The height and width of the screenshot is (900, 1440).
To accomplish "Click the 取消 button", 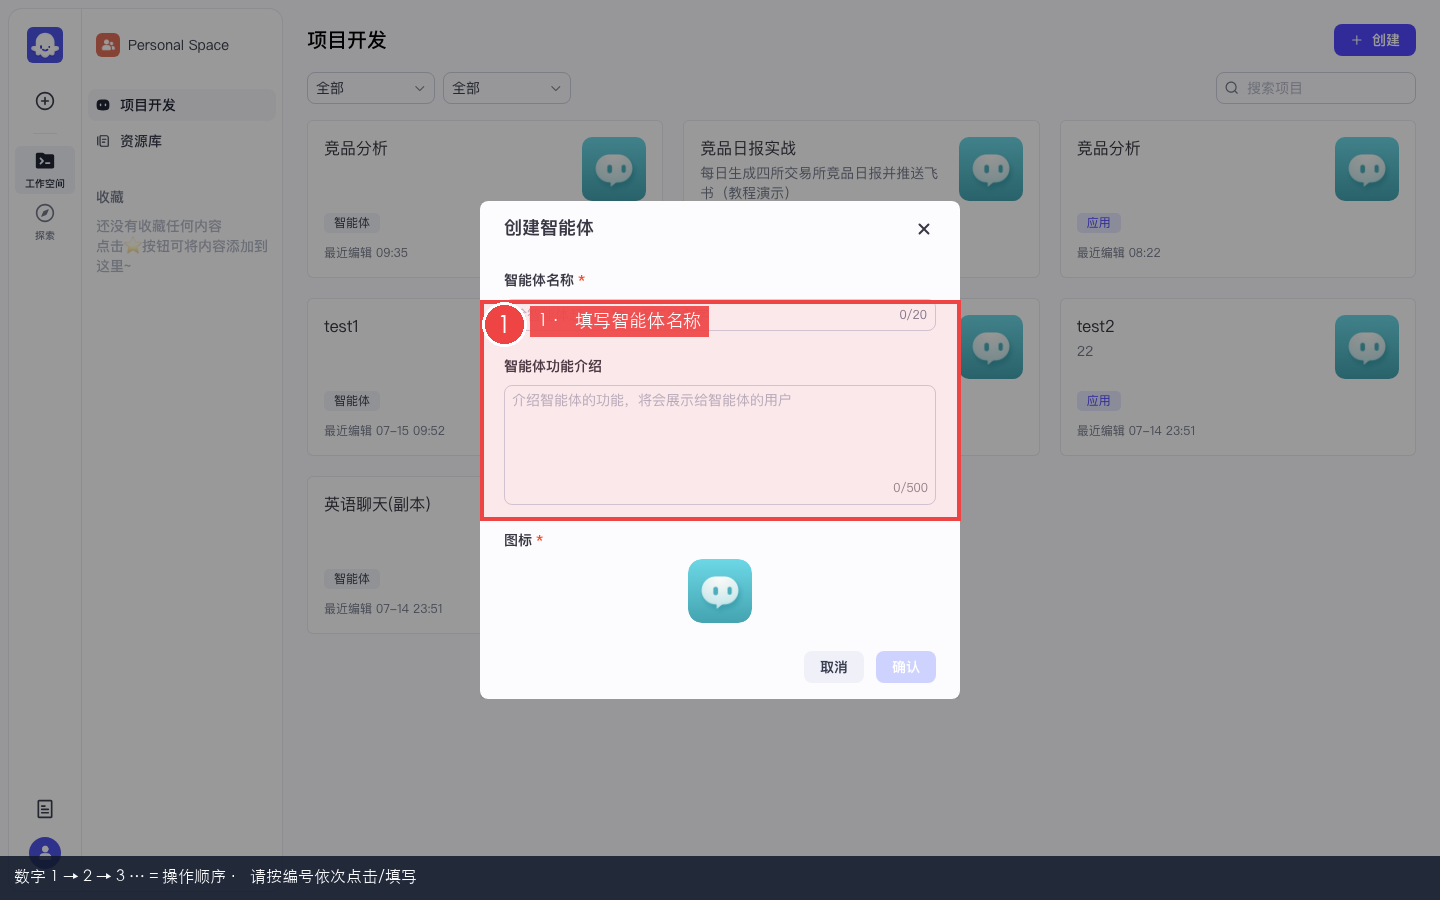I will (x=834, y=667).
